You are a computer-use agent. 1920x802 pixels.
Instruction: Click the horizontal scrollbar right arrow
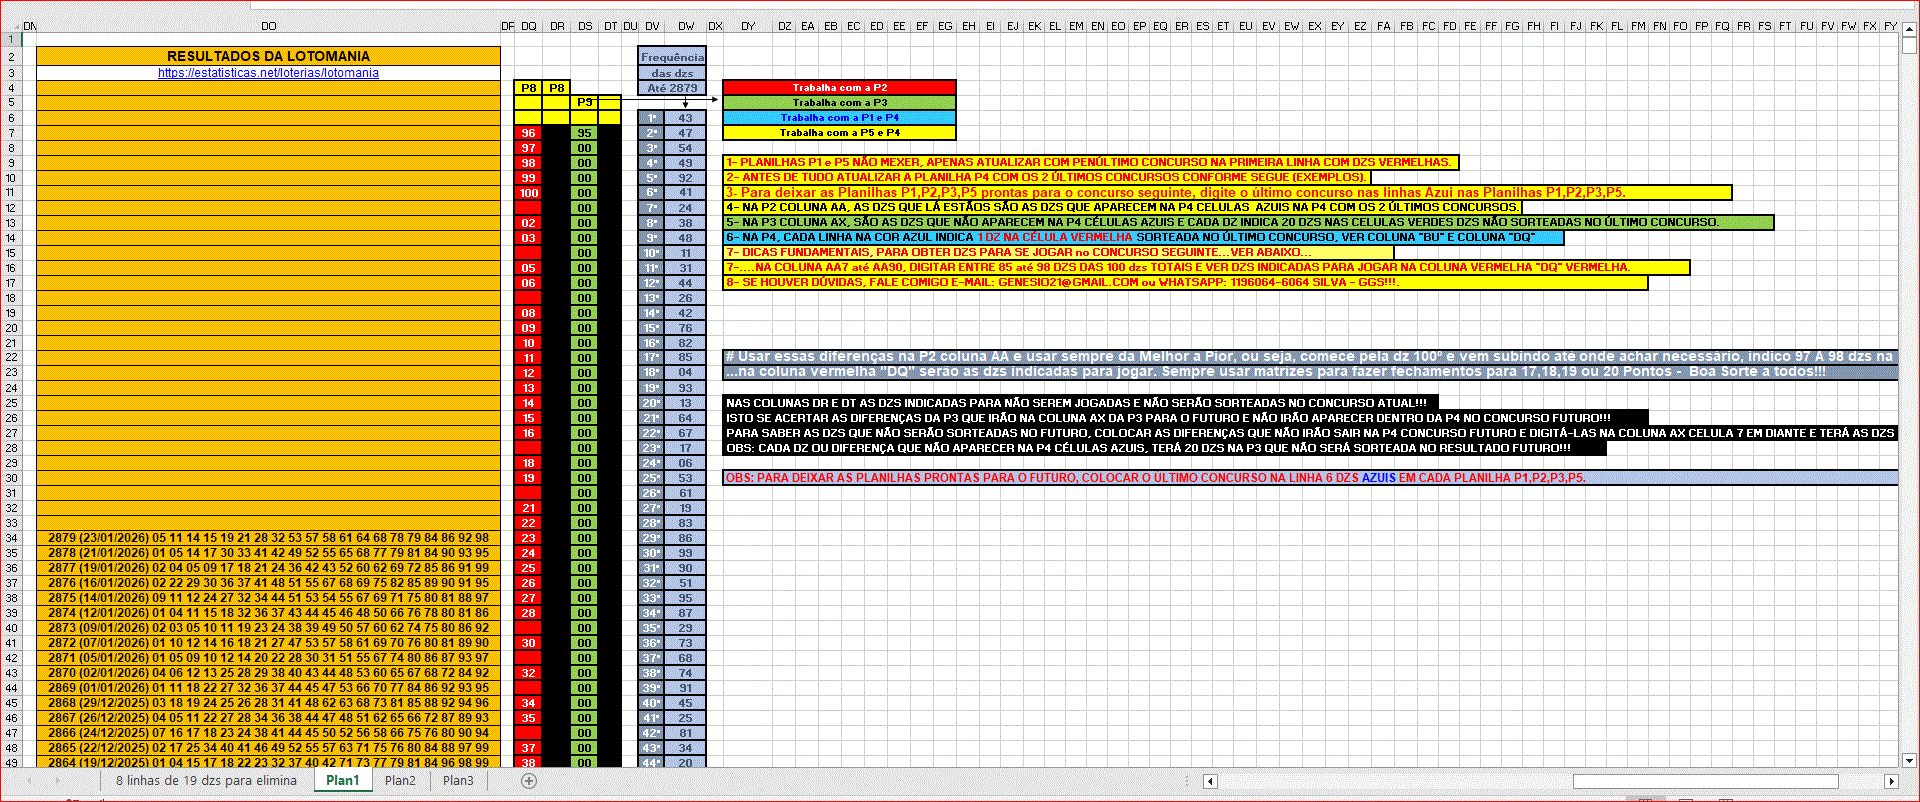1891,781
